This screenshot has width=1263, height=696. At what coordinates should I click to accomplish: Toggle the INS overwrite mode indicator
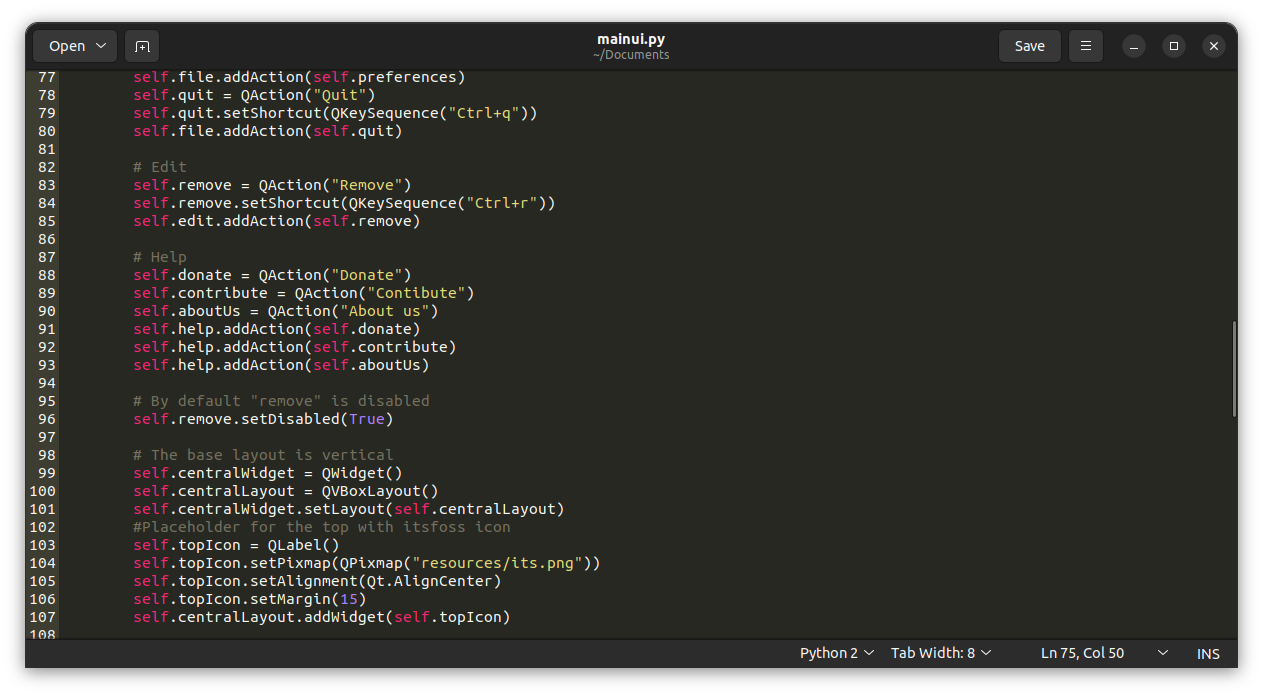(x=1207, y=653)
